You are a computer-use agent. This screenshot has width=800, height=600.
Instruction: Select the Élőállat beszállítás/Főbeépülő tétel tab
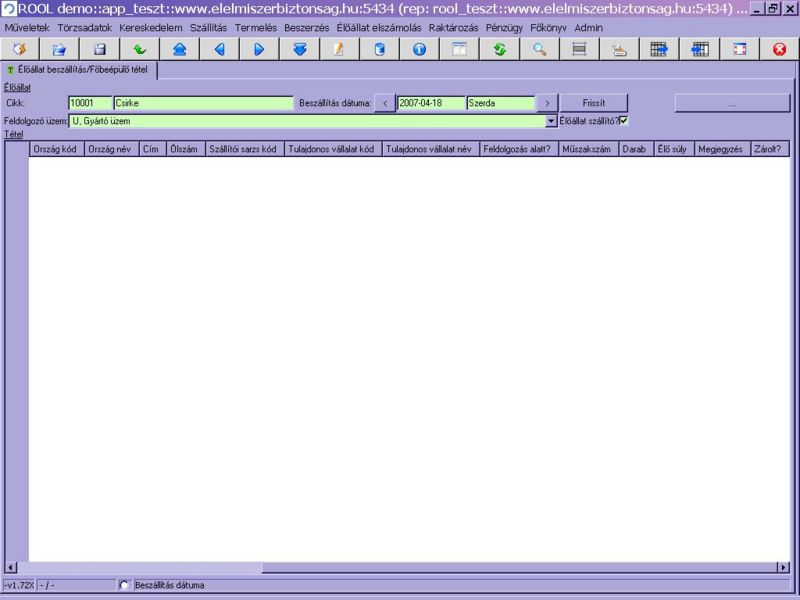coord(80,70)
